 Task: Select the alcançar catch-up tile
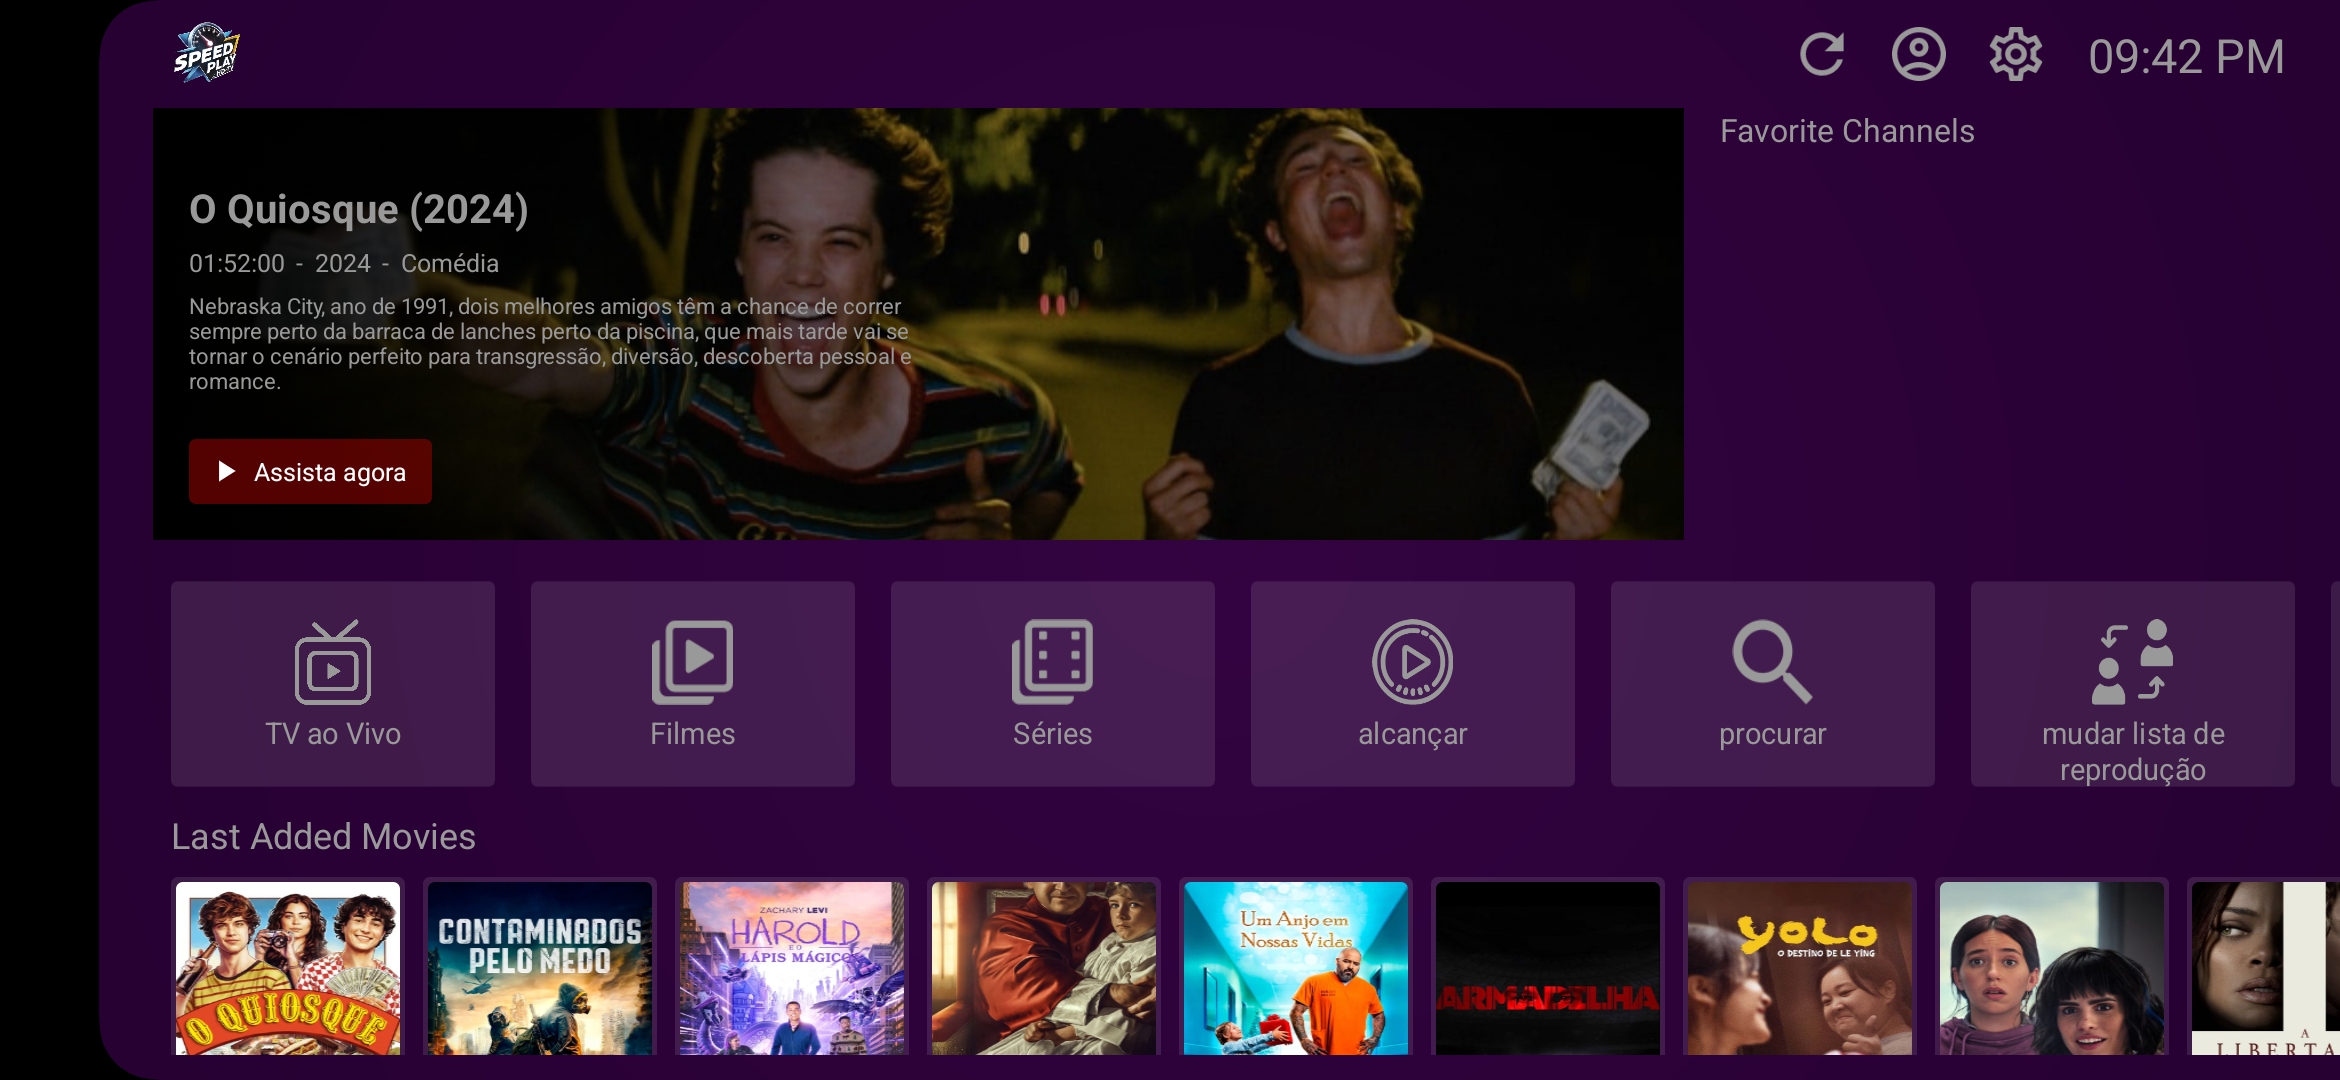point(1413,684)
